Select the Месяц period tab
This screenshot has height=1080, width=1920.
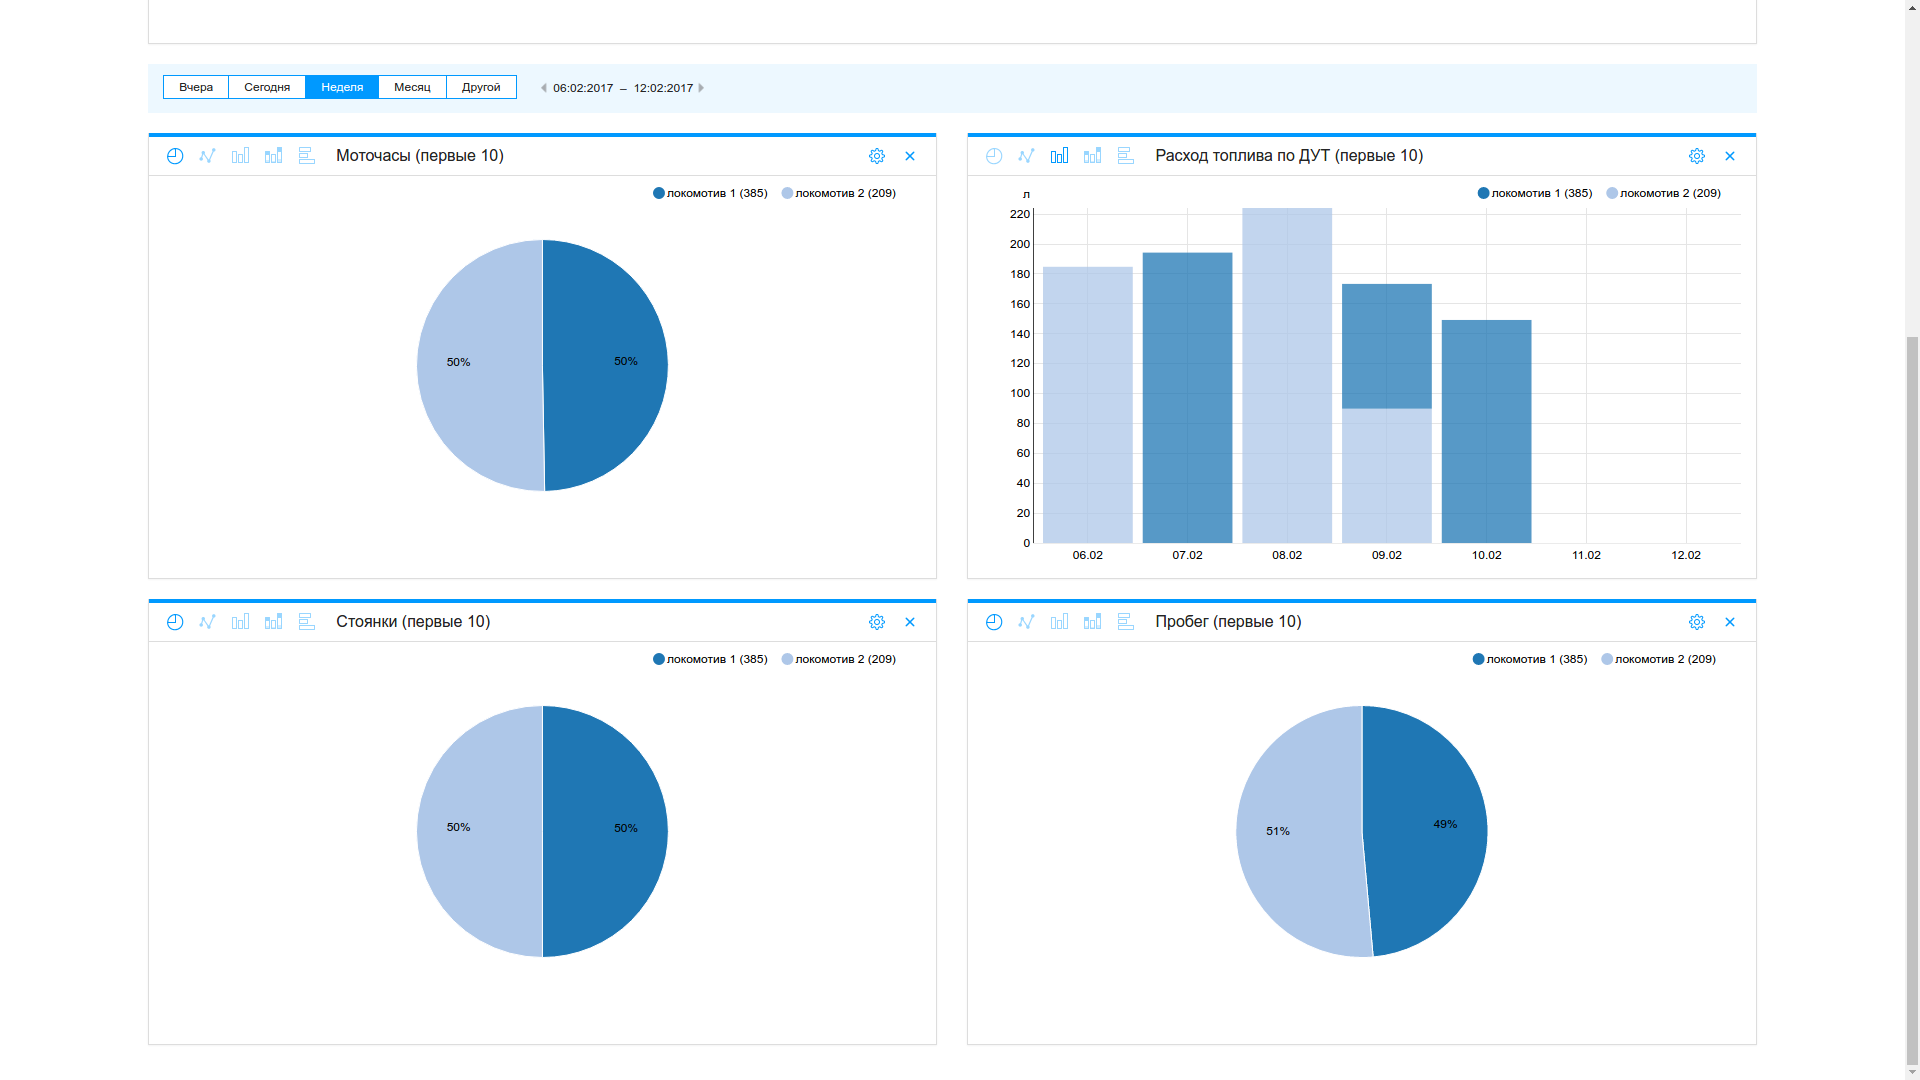tap(412, 87)
